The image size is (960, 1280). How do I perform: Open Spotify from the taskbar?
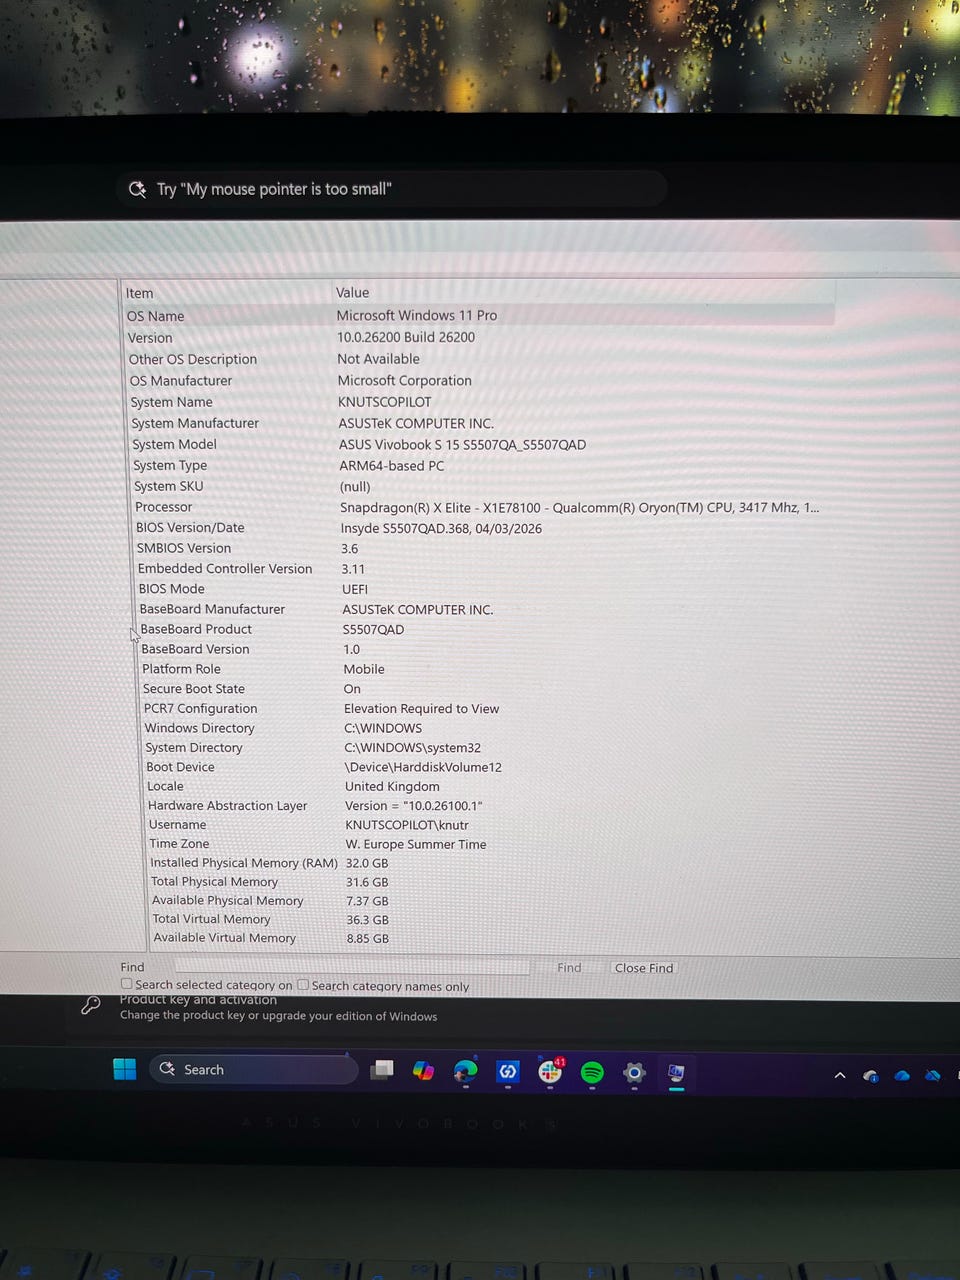tap(592, 1073)
